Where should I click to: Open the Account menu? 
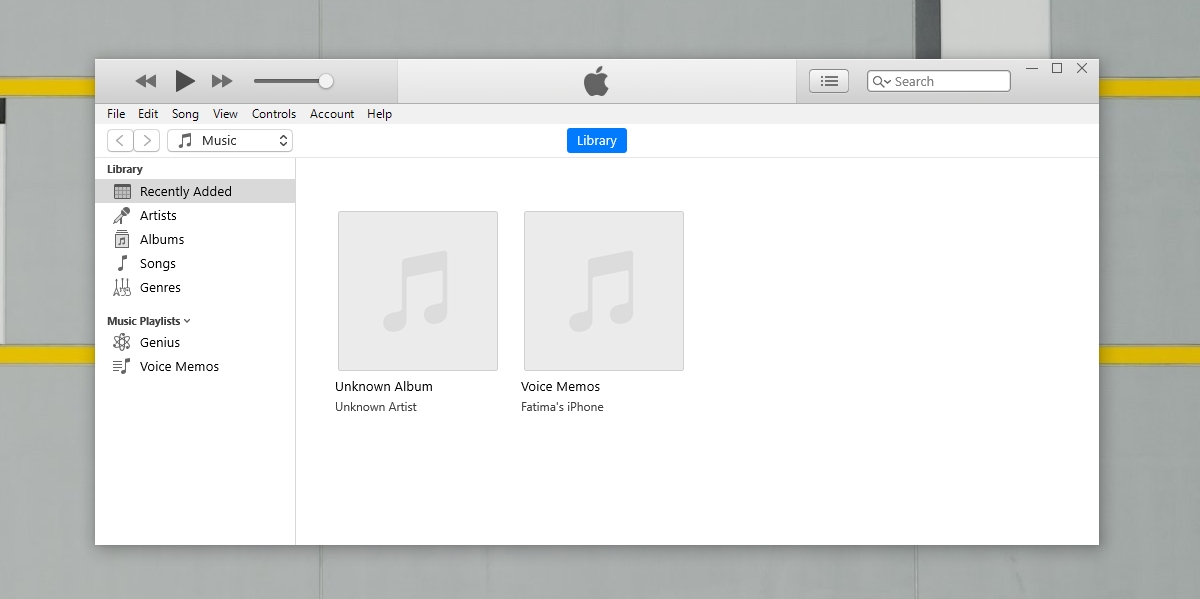tap(332, 114)
